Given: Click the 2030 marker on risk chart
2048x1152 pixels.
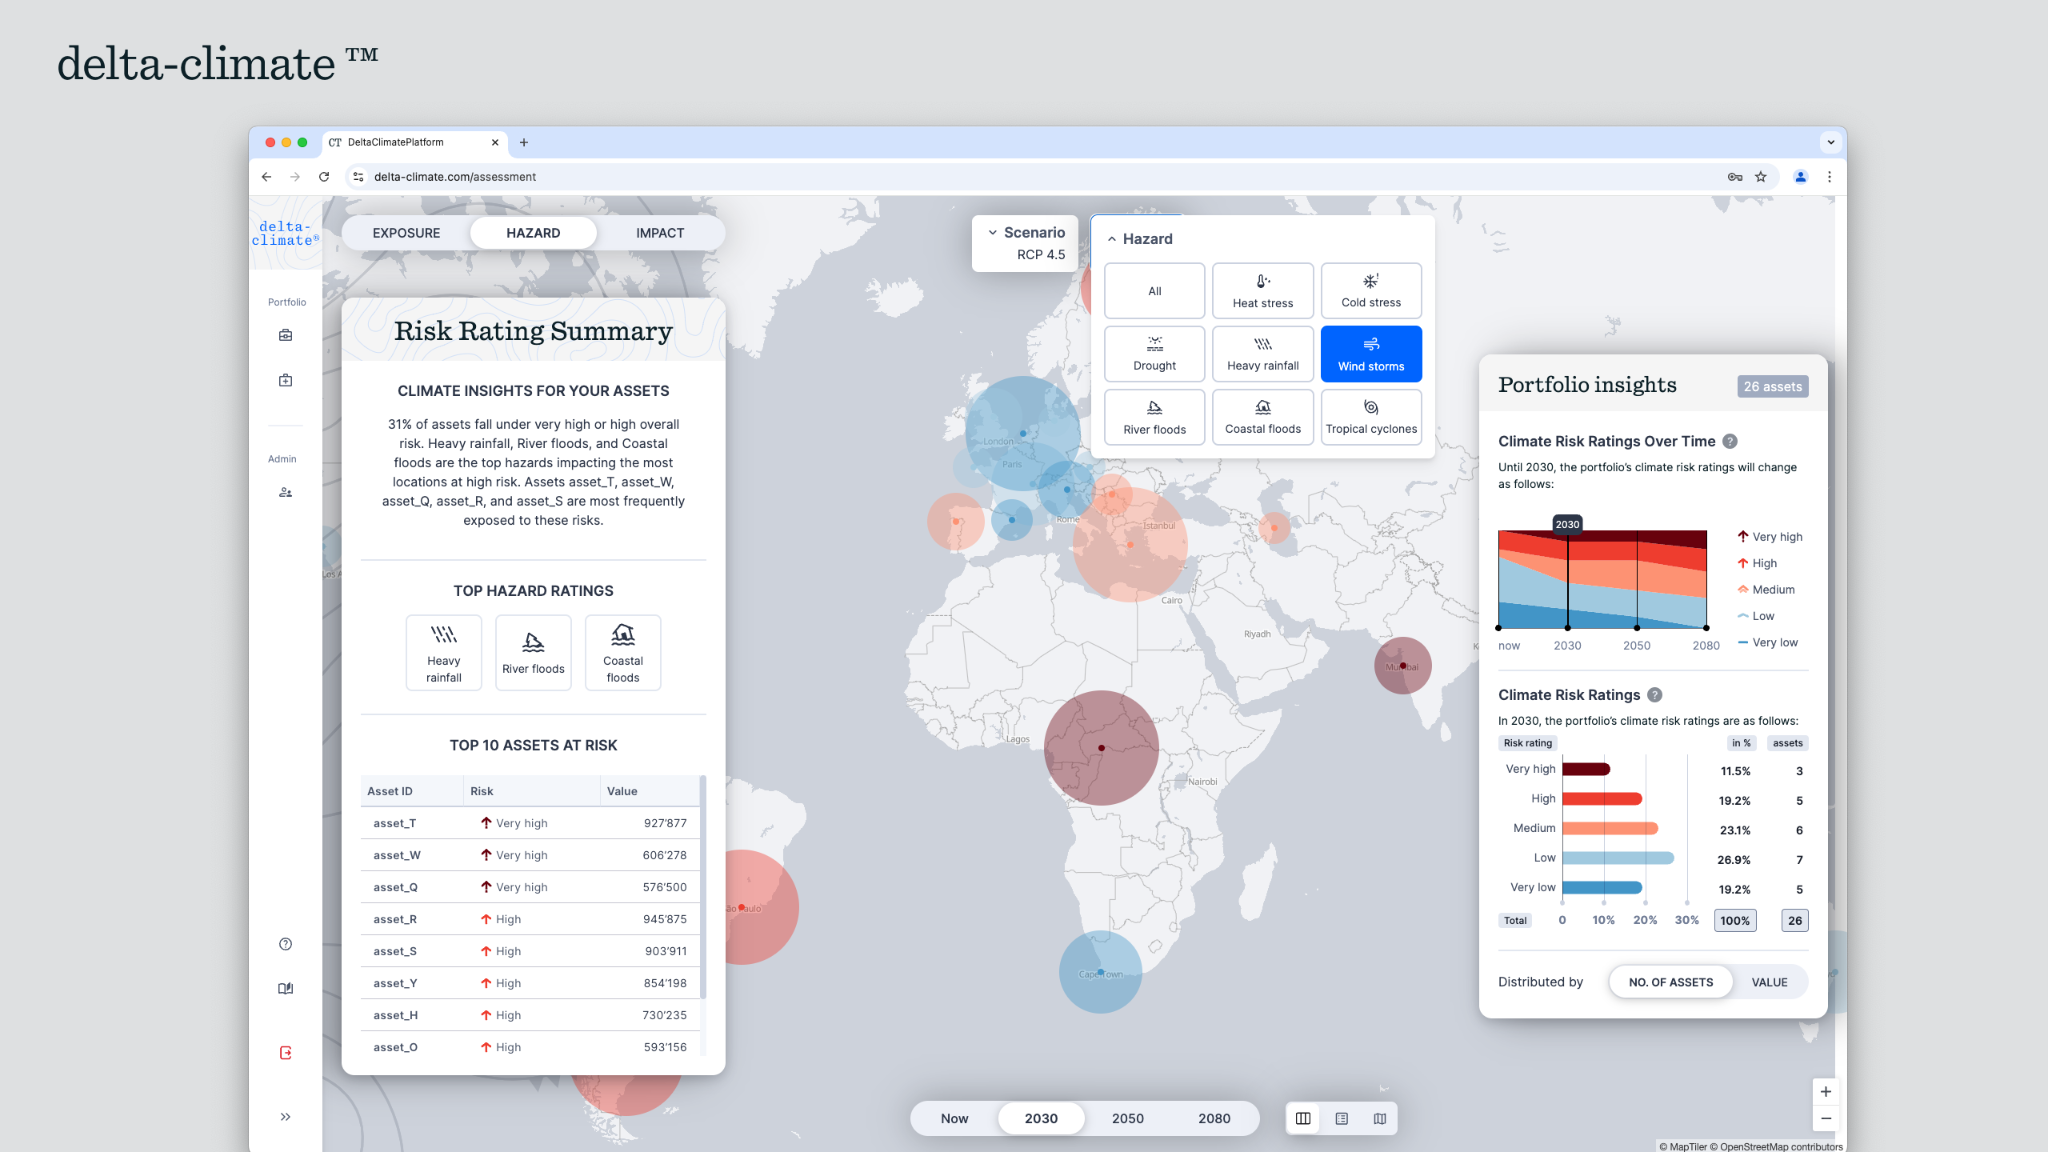Looking at the screenshot, I should [1567, 524].
